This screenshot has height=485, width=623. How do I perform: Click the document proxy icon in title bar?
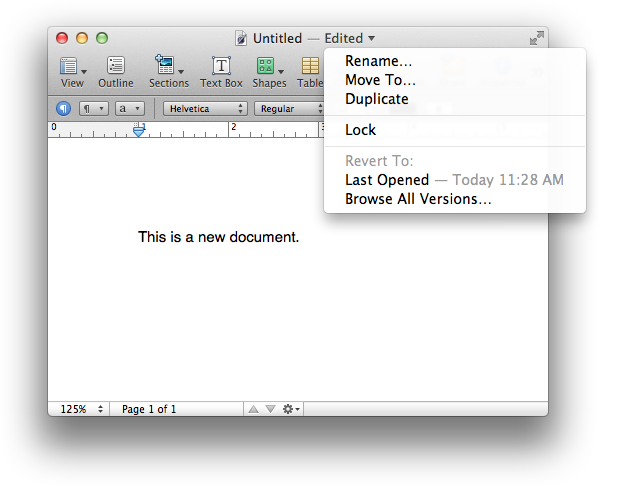coord(241,38)
